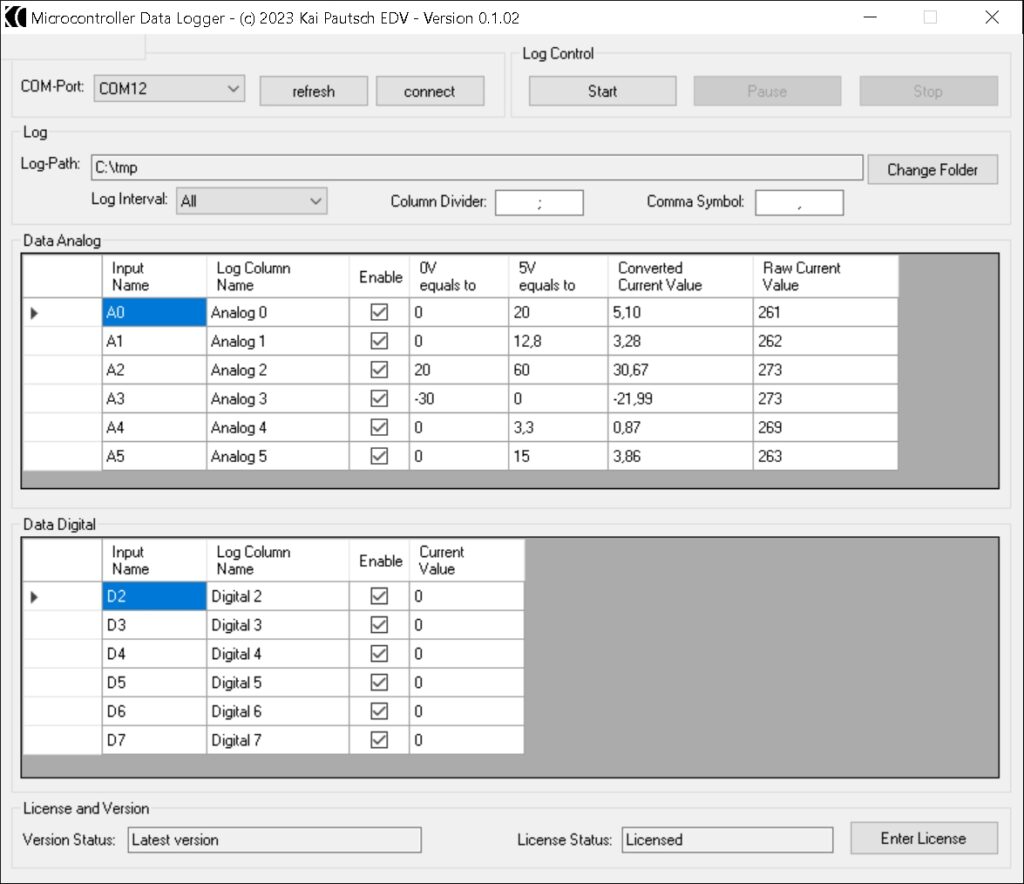Toggle Digital 2 enable checkbox
The height and width of the screenshot is (884, 1024).
379,596
